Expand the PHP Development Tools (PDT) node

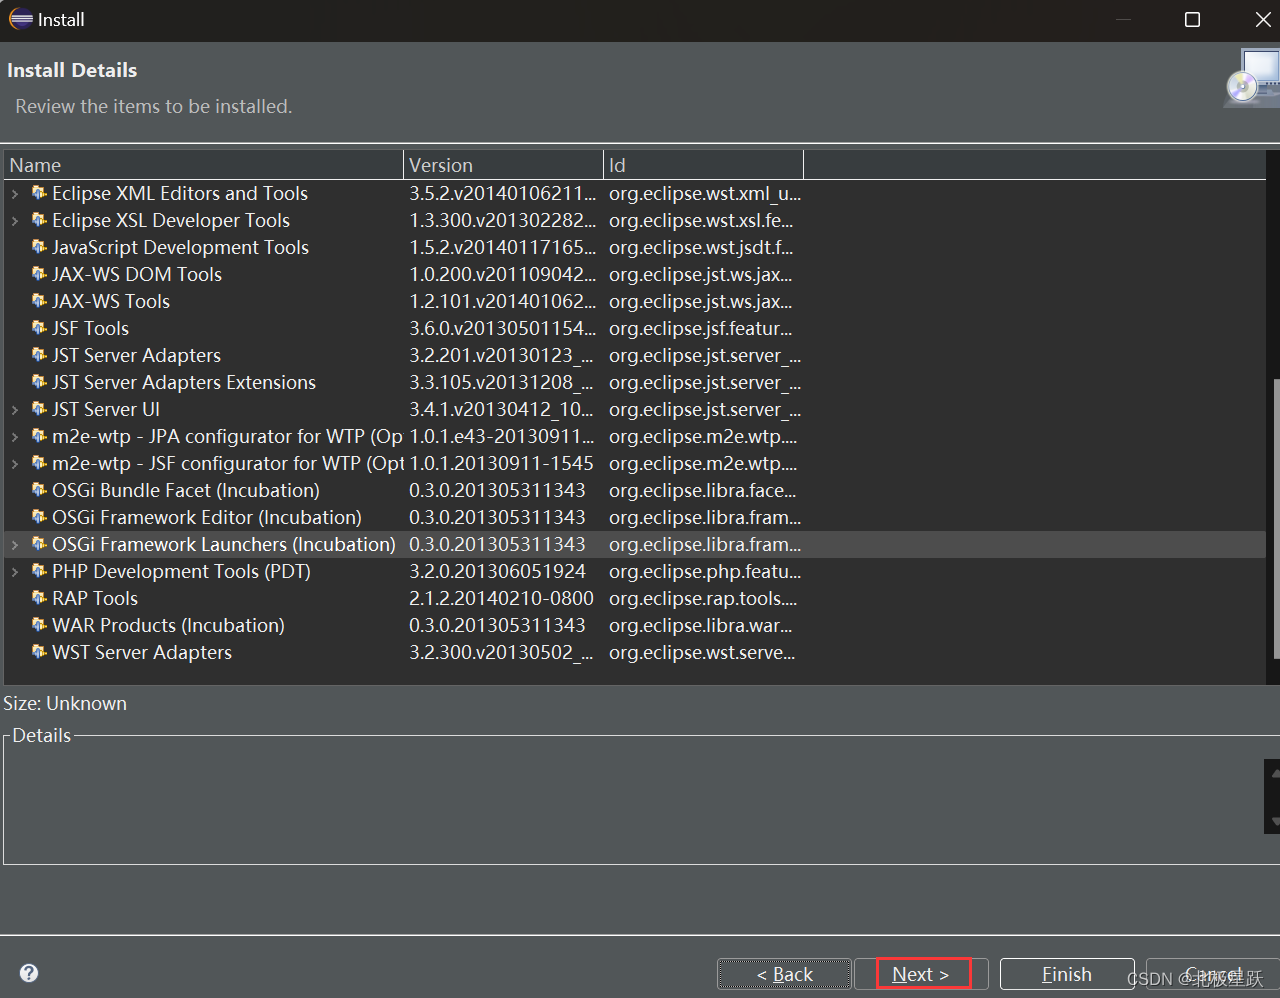[x=15, y=572]
